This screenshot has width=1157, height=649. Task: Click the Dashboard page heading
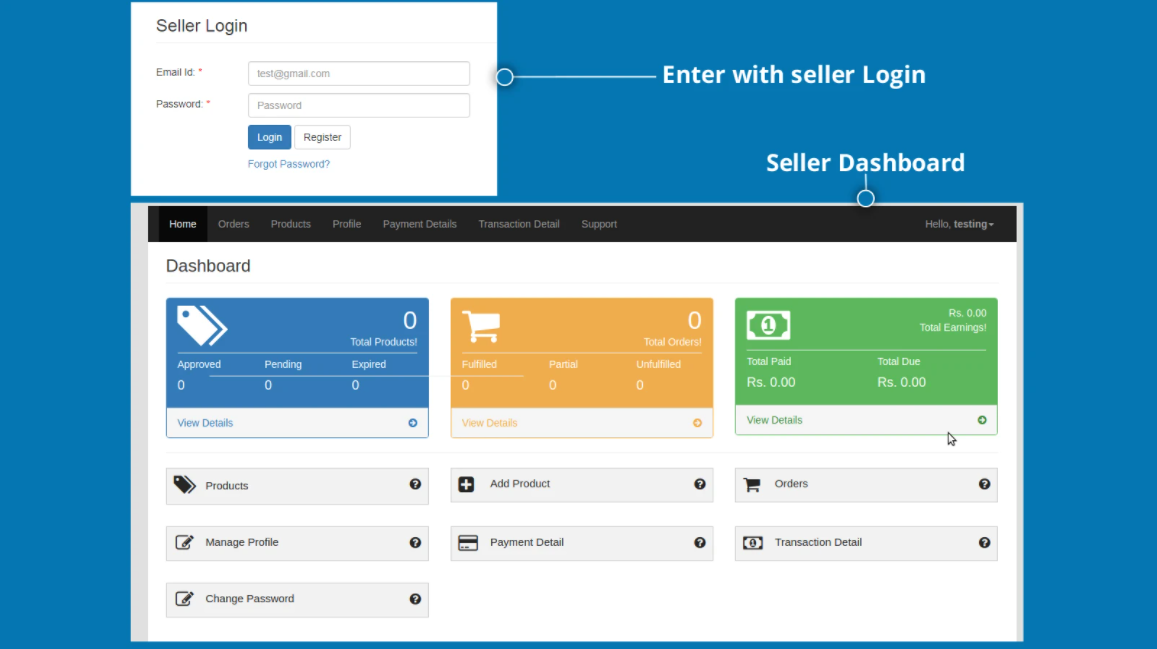tap(208, 266)
